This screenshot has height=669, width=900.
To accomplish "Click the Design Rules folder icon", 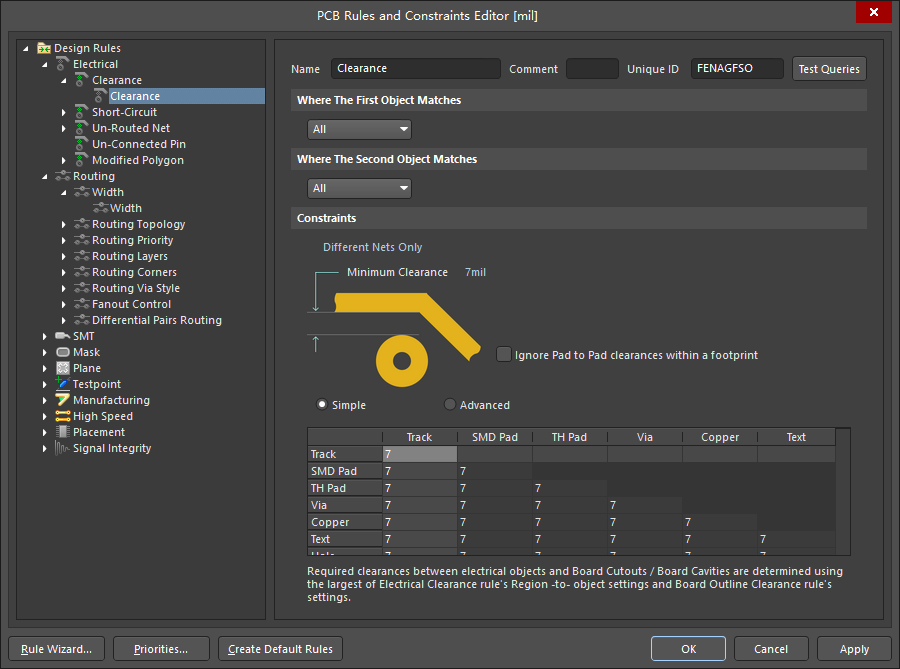I will coord(44,48).
